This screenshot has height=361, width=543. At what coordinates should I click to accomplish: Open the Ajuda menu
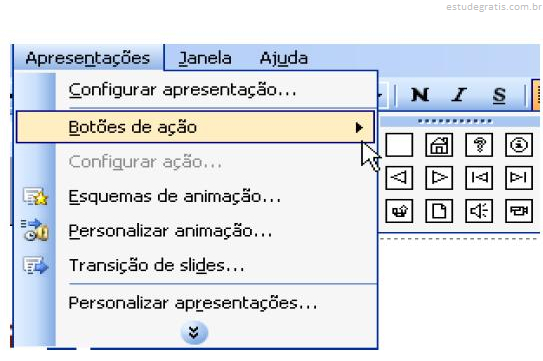click(284, 58)
